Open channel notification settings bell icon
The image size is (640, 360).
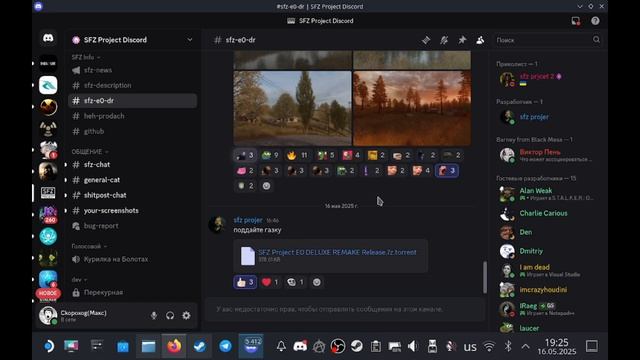(x=444, y=40)
